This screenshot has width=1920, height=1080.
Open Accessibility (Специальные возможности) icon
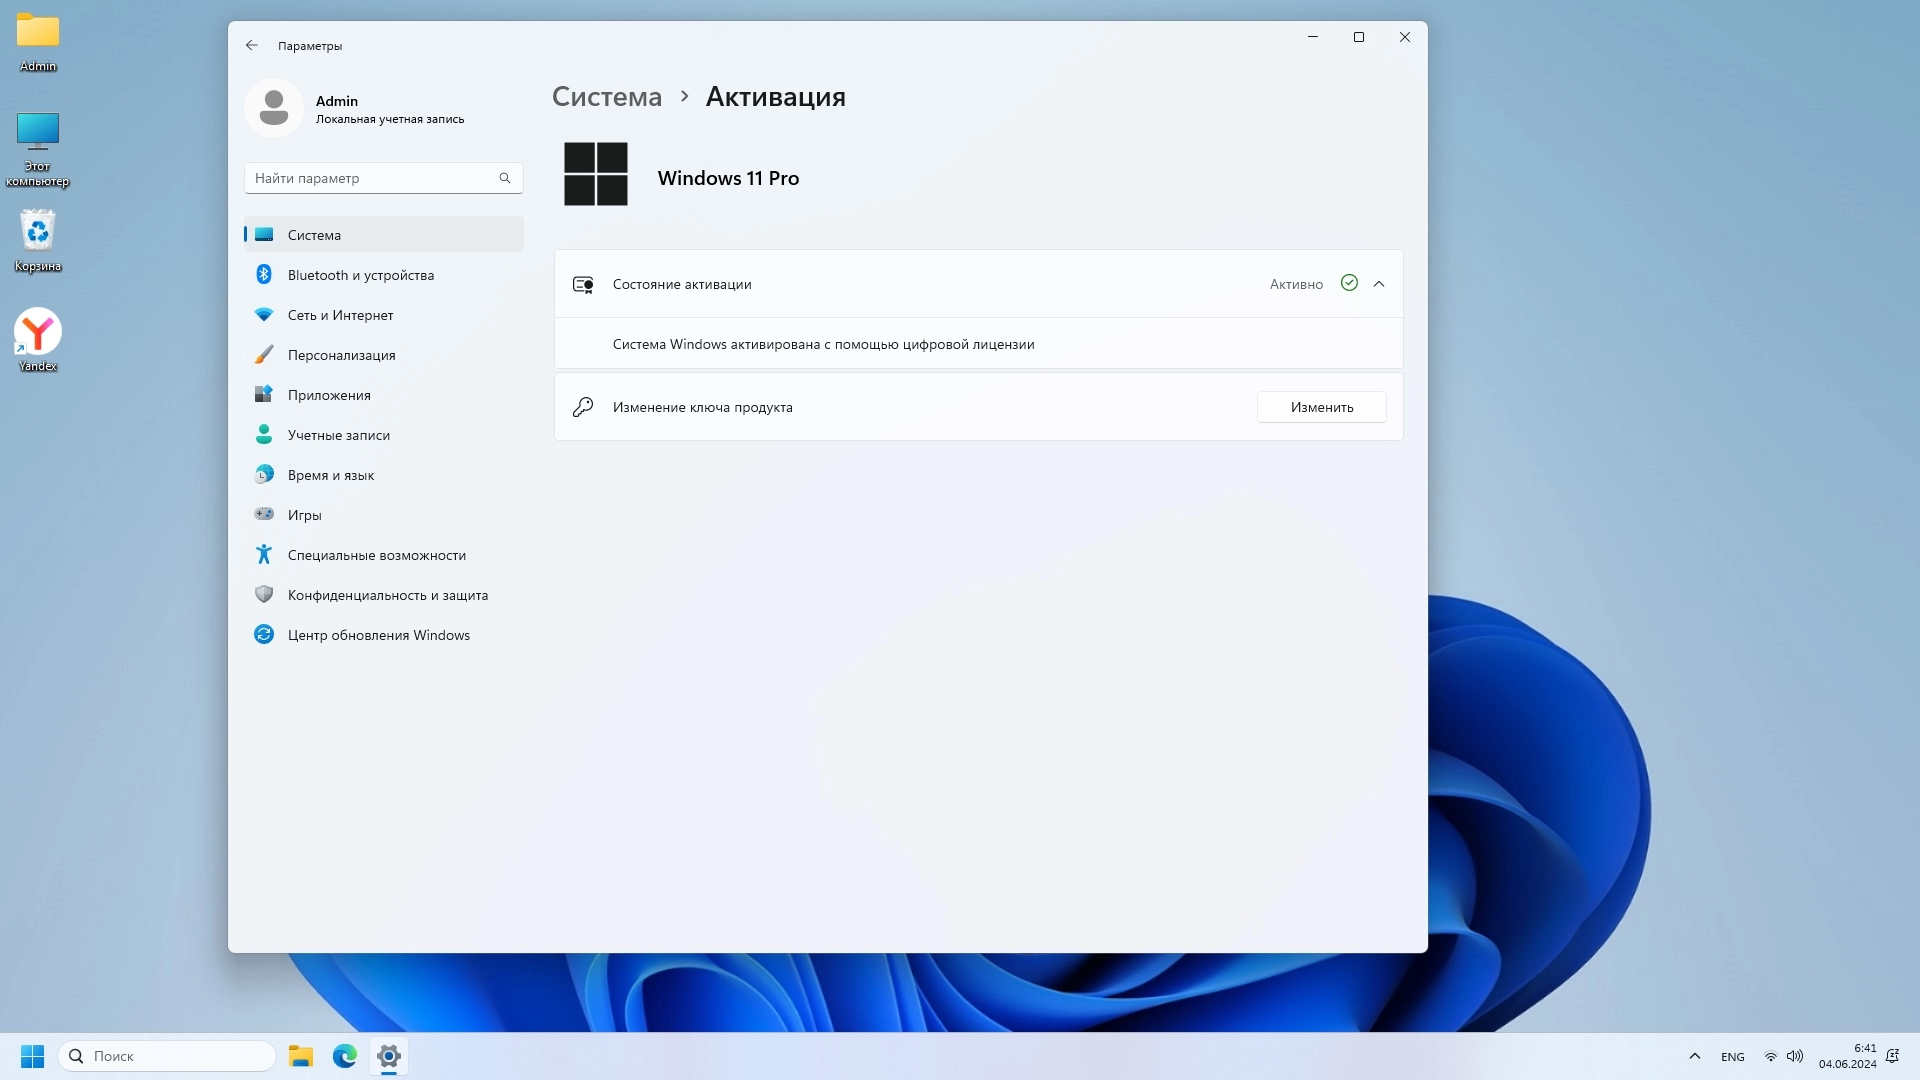coord(264,554)
